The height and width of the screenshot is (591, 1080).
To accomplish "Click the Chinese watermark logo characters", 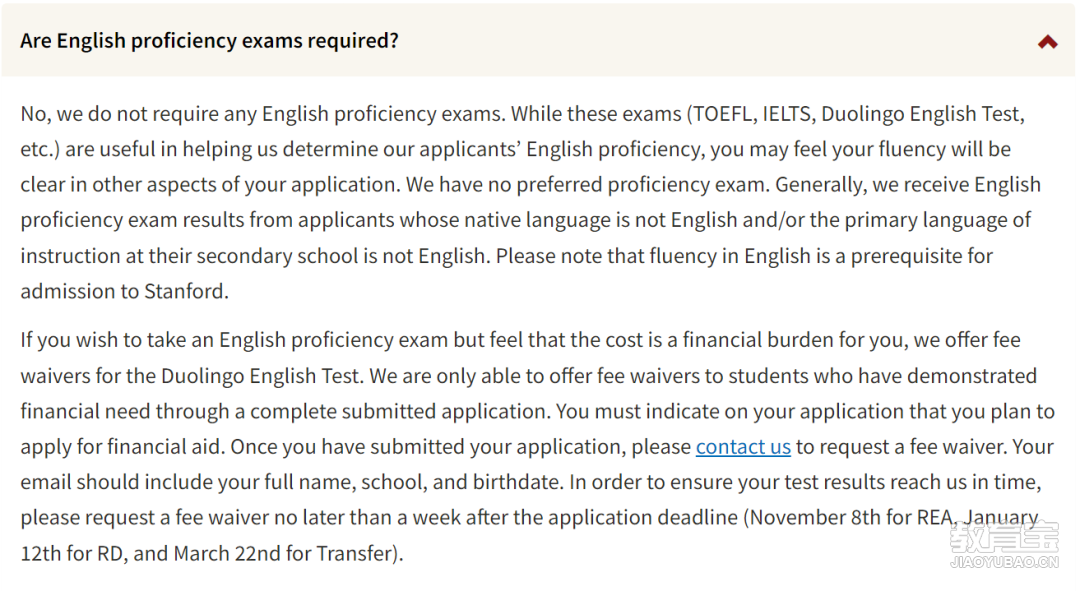I will point(1004,538).
